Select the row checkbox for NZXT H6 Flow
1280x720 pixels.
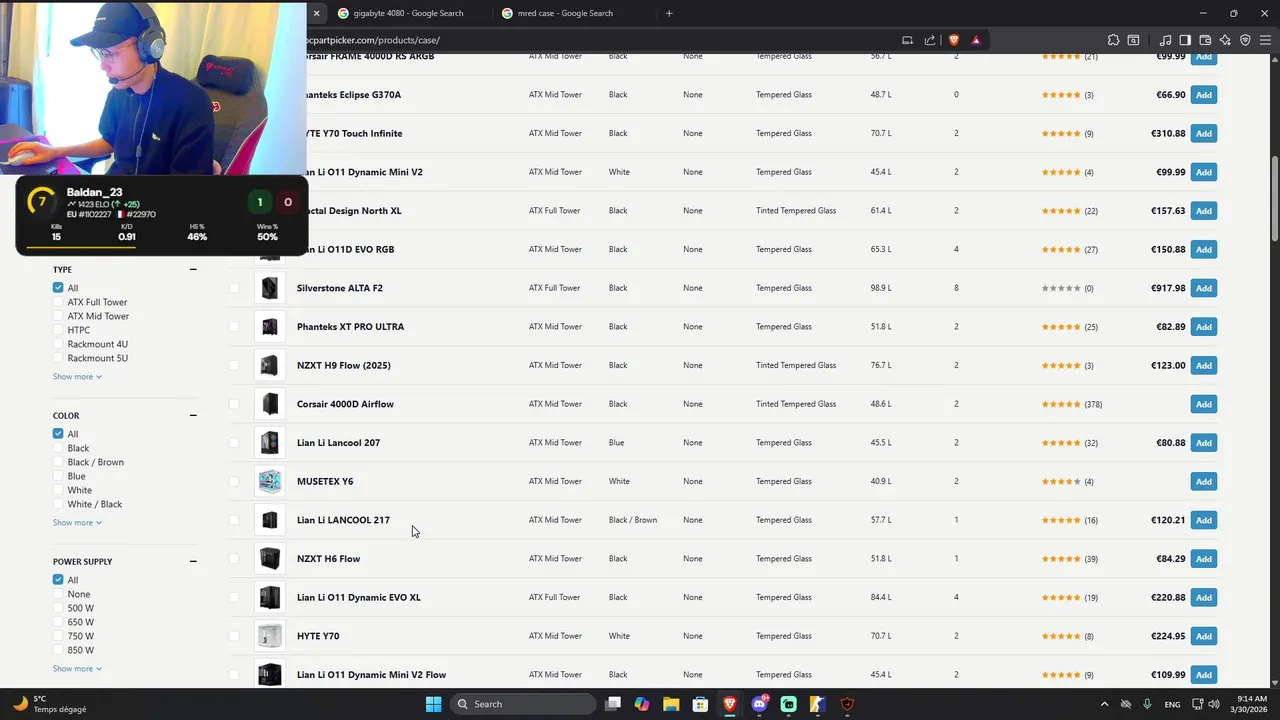point(234,558)
